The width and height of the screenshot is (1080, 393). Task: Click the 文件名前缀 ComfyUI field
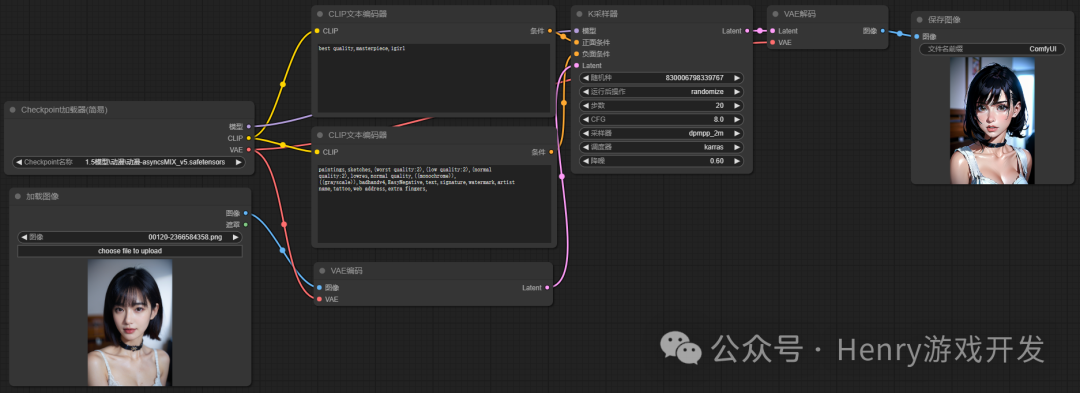pos(992,50)
